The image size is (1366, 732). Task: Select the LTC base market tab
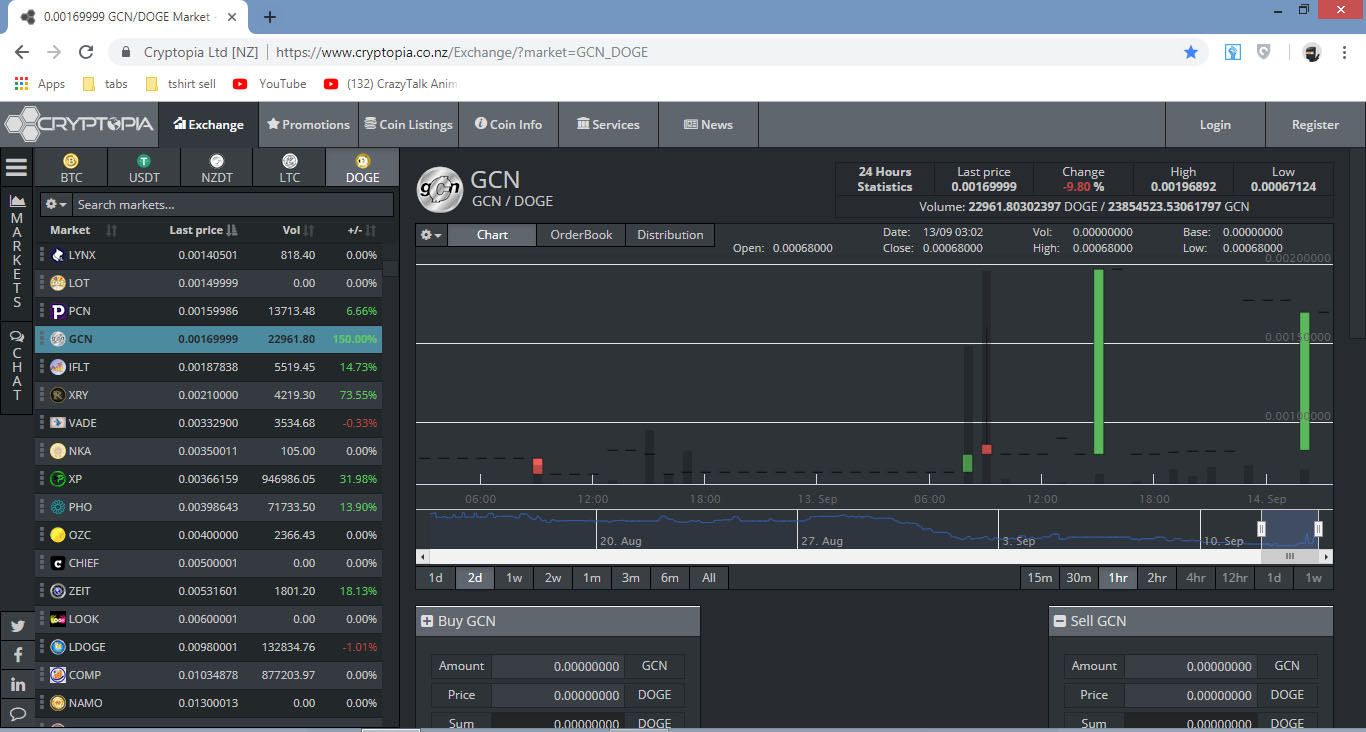coord(290,168)
